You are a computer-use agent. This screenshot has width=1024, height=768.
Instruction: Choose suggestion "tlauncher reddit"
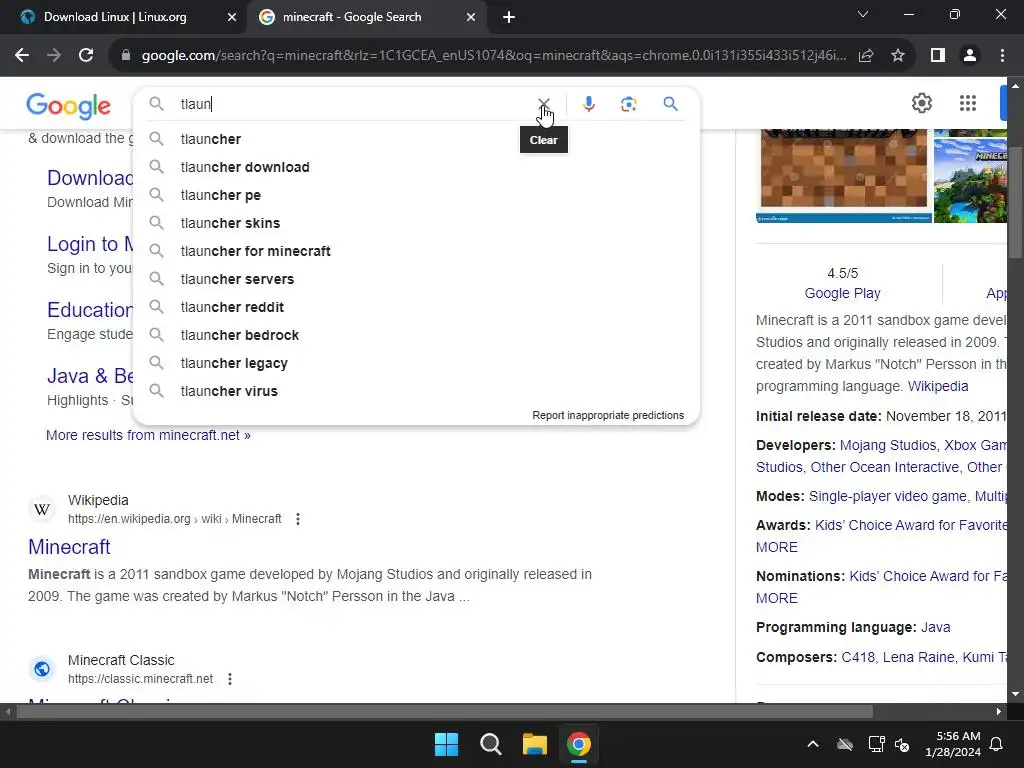click(x=416, y=307)
